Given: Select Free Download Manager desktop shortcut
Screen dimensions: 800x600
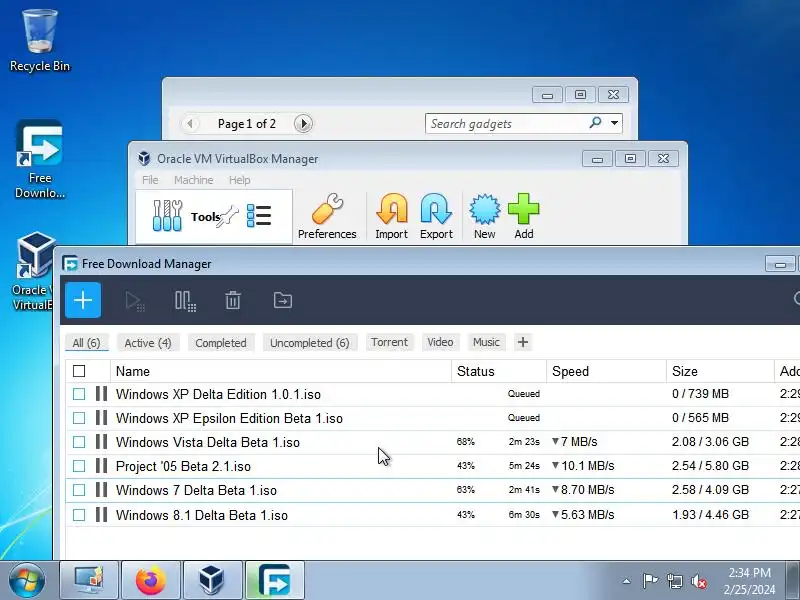Looking at the screenshot, I should pyautogui.click(x=40, y=159).
